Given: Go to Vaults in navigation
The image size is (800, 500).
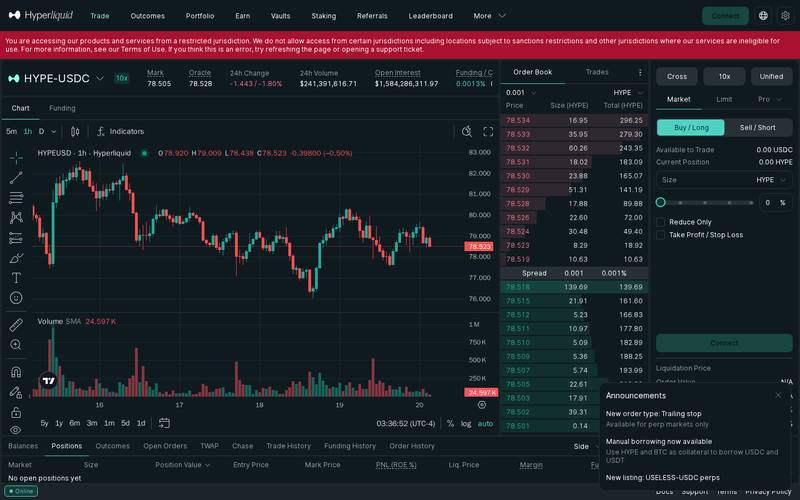Looking at the screenshot, I should (281, 16).
